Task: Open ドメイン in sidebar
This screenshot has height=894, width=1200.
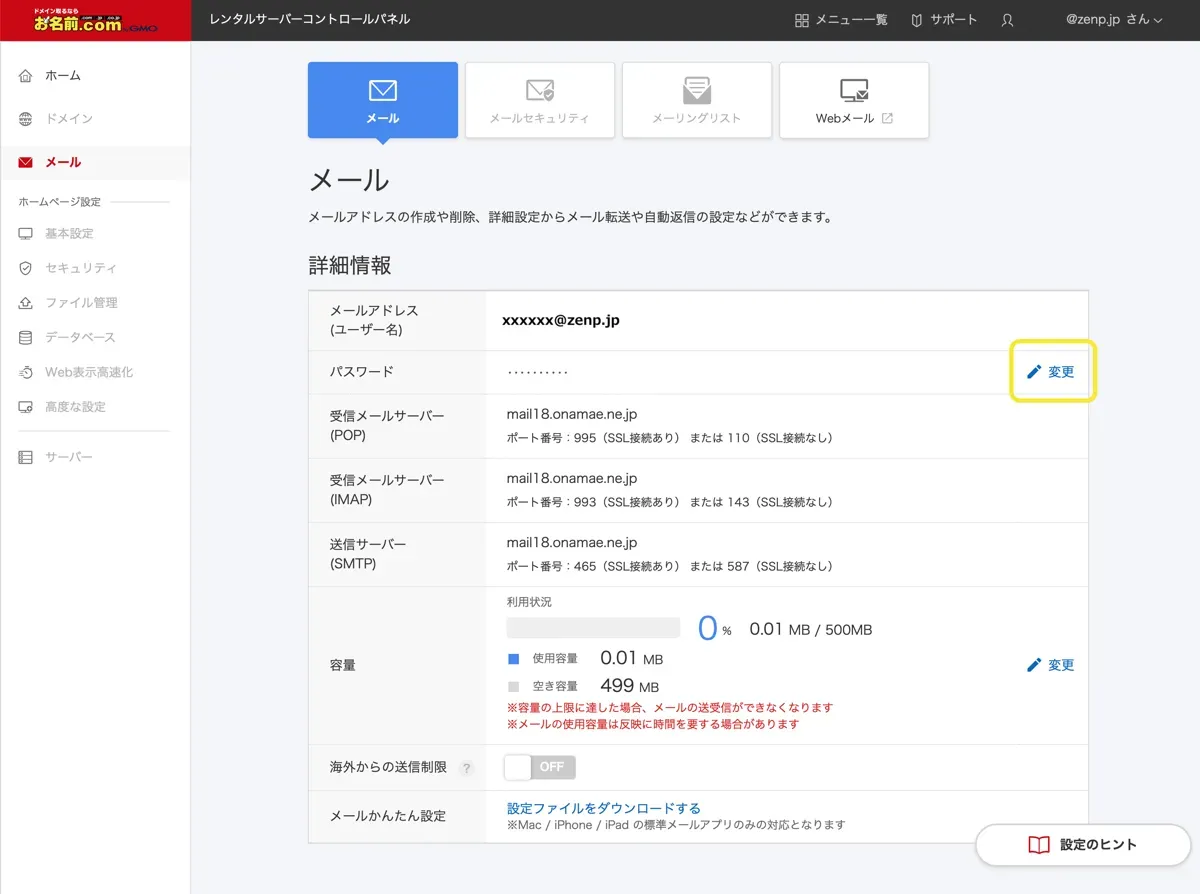Action: 68,119
